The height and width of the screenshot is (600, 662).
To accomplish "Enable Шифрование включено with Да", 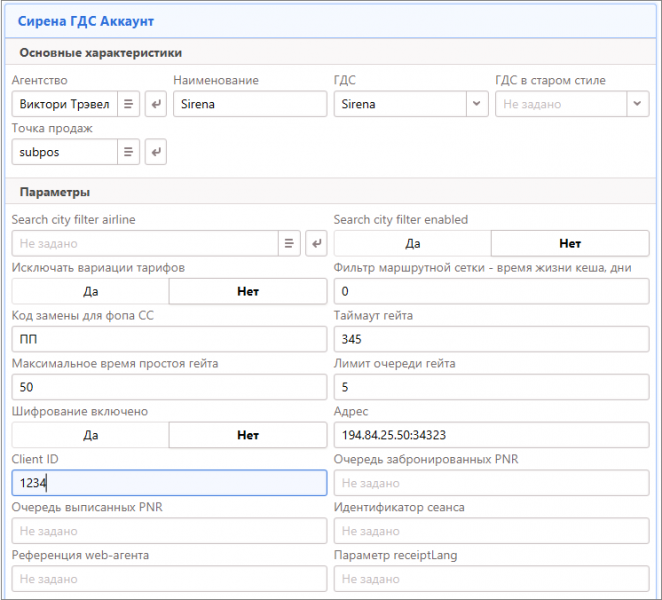I will pos(90,435).
